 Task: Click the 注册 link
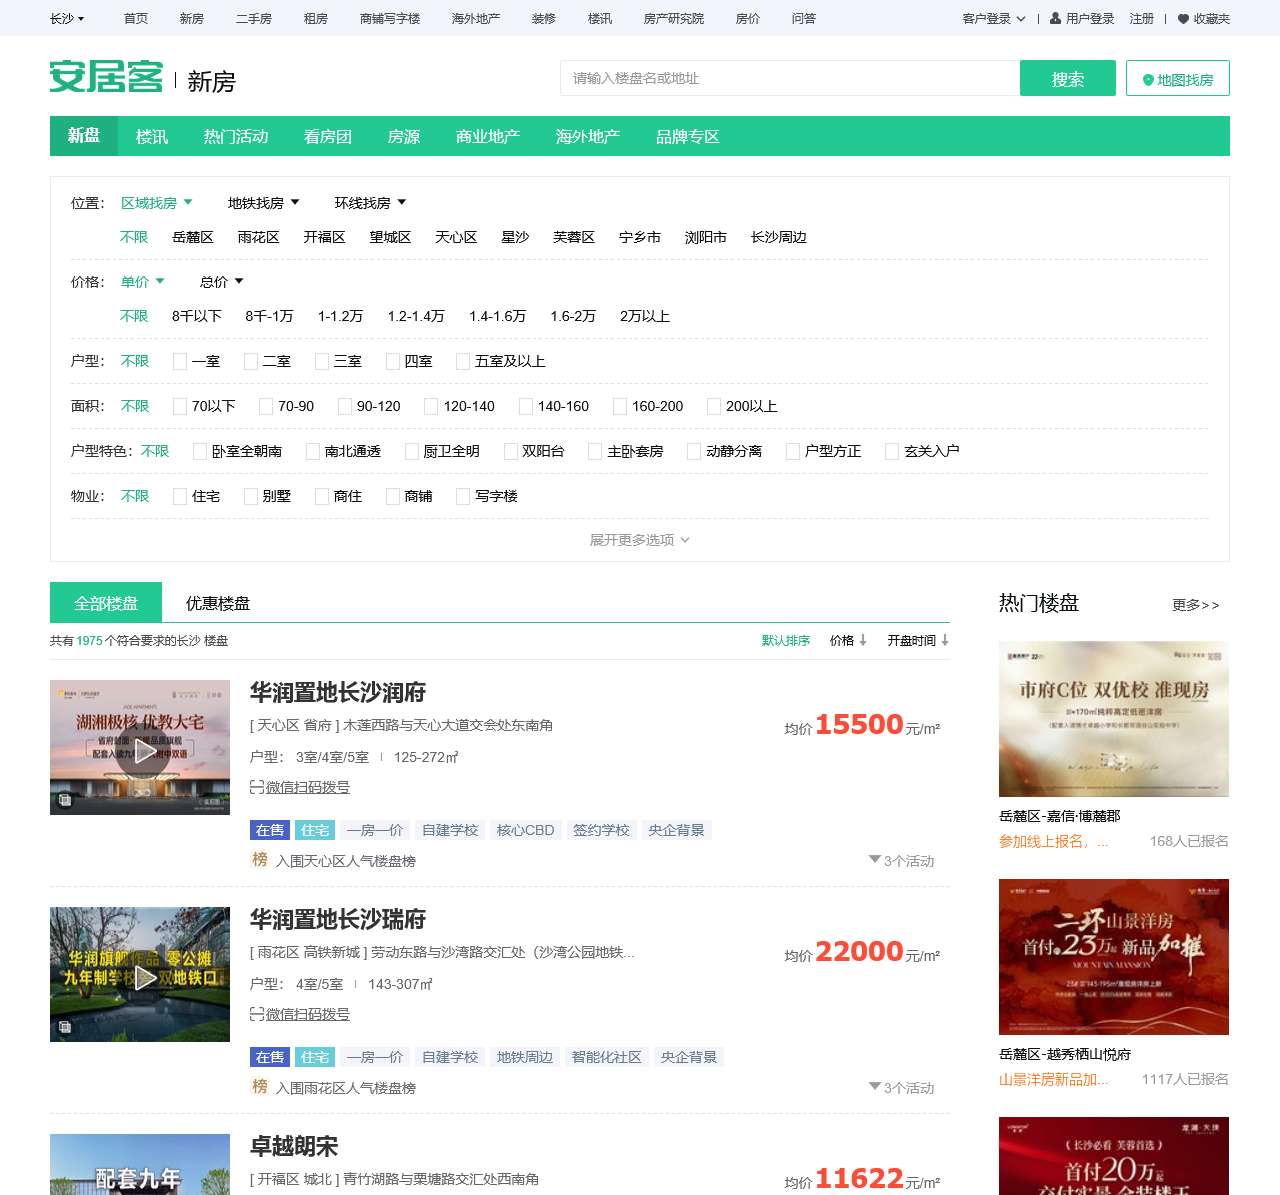click(x=1142, y=18)
